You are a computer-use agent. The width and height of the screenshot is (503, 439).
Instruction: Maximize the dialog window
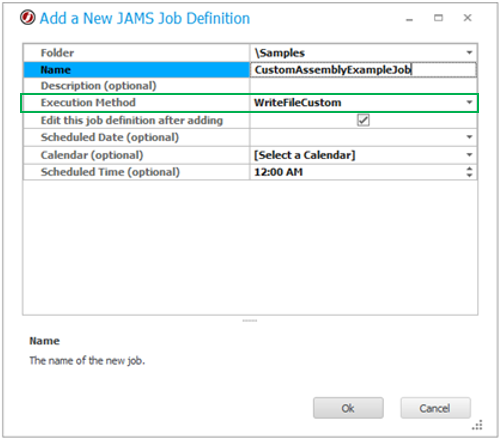[438, 18]
